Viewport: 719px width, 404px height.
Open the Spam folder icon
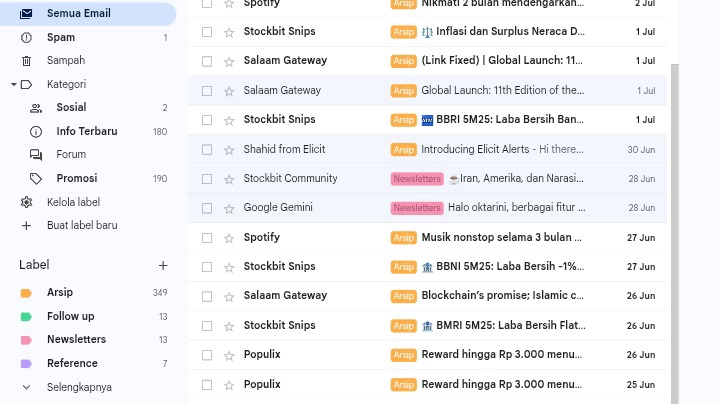click(x=27, y=37)
